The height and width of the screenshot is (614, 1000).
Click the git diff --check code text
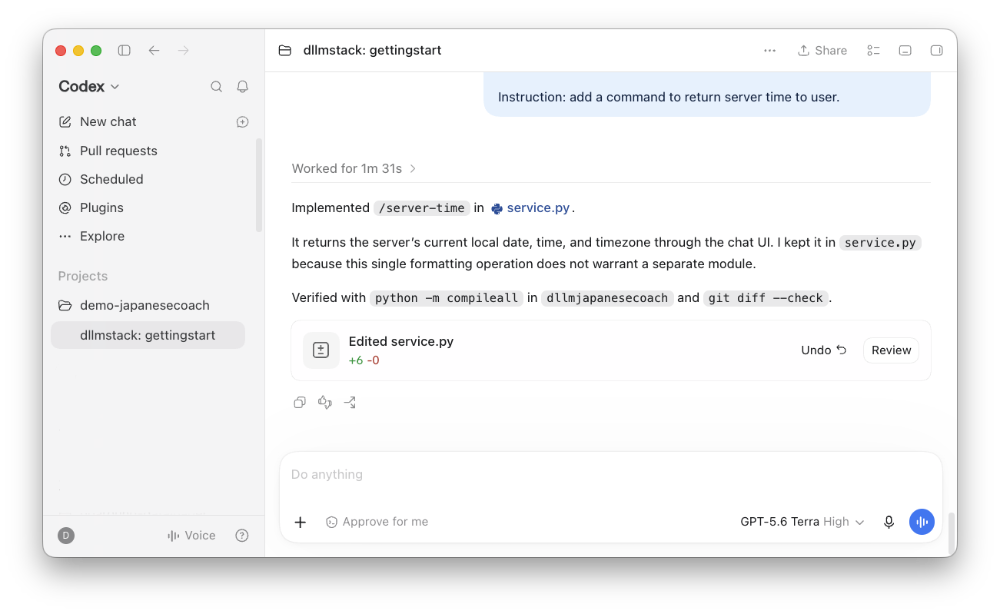click(768, 298)
